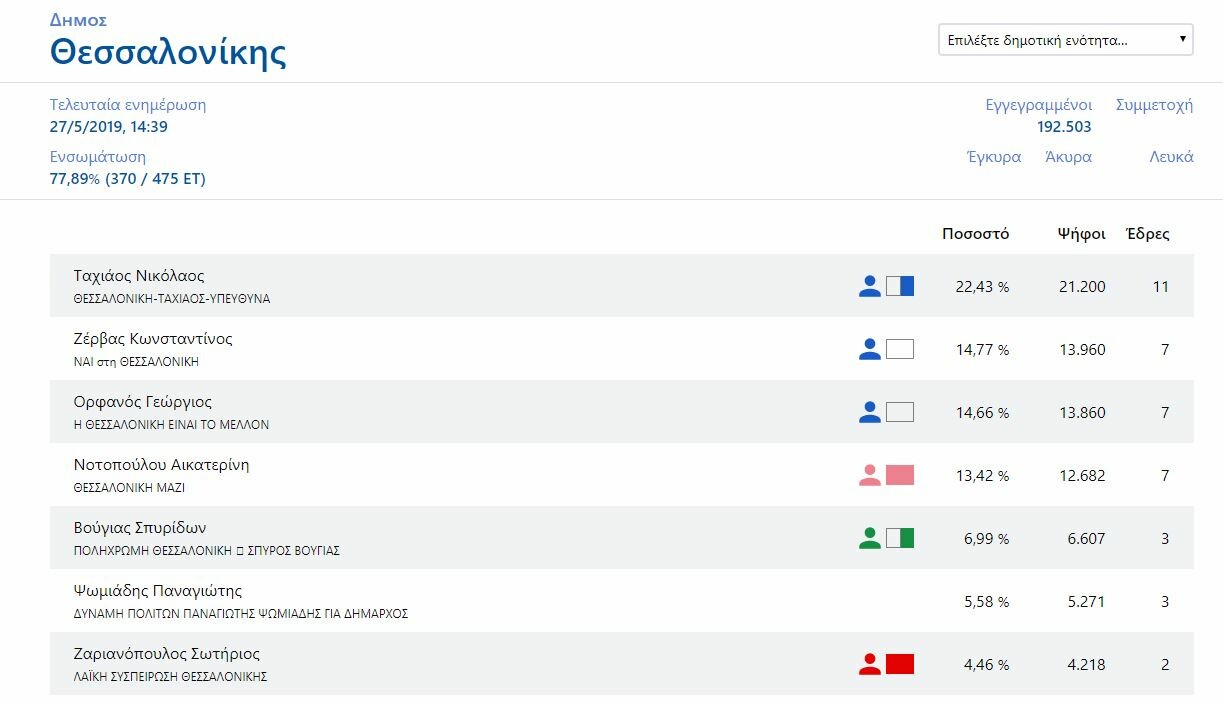Click the percentage 14,66 %
The image size is (1223, 705).
click(x=982, y=413)
